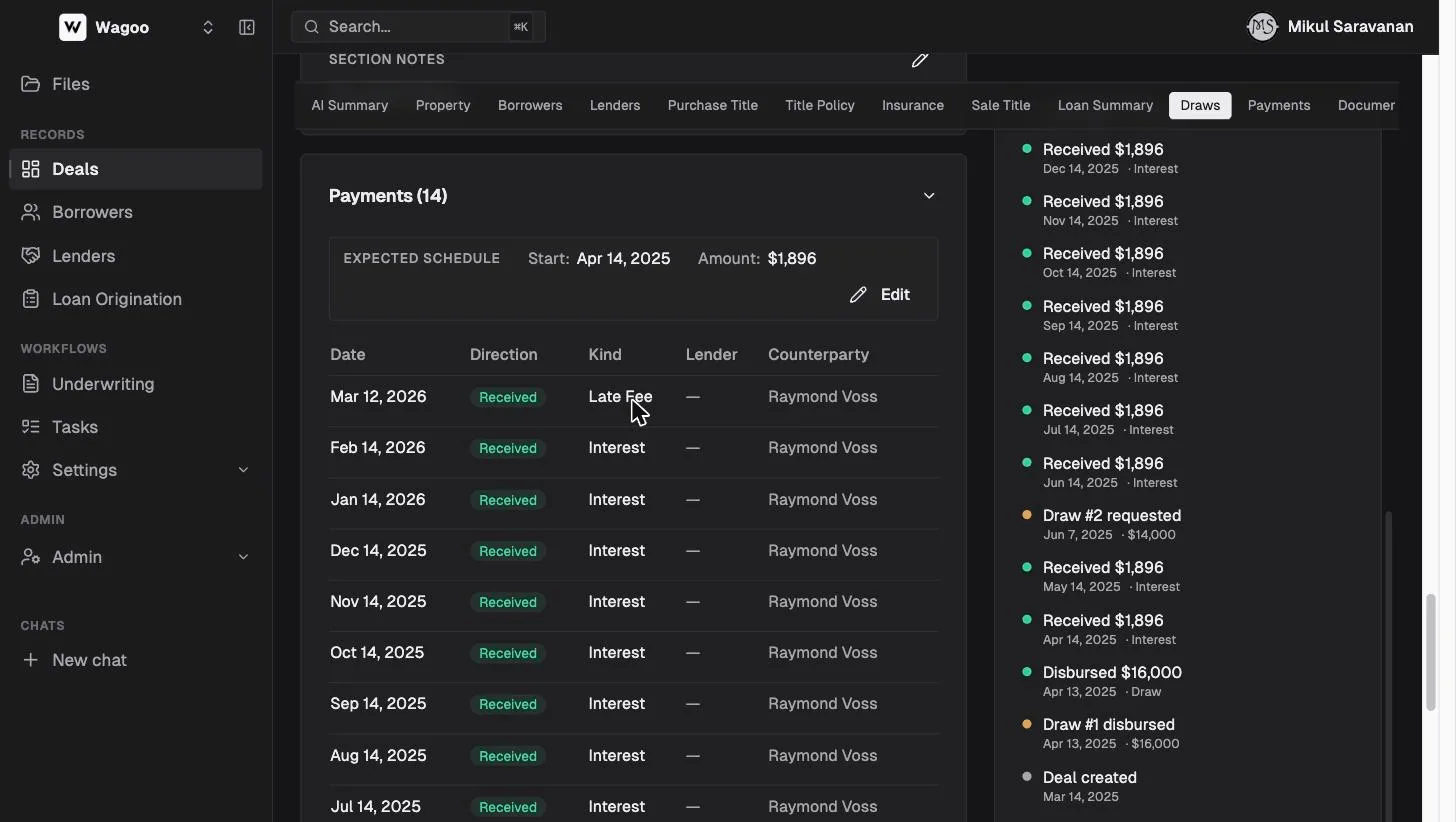This screenshot has width=1456, height=822.
Task: Open the Underwriting document icon
Action: point(31,384)
